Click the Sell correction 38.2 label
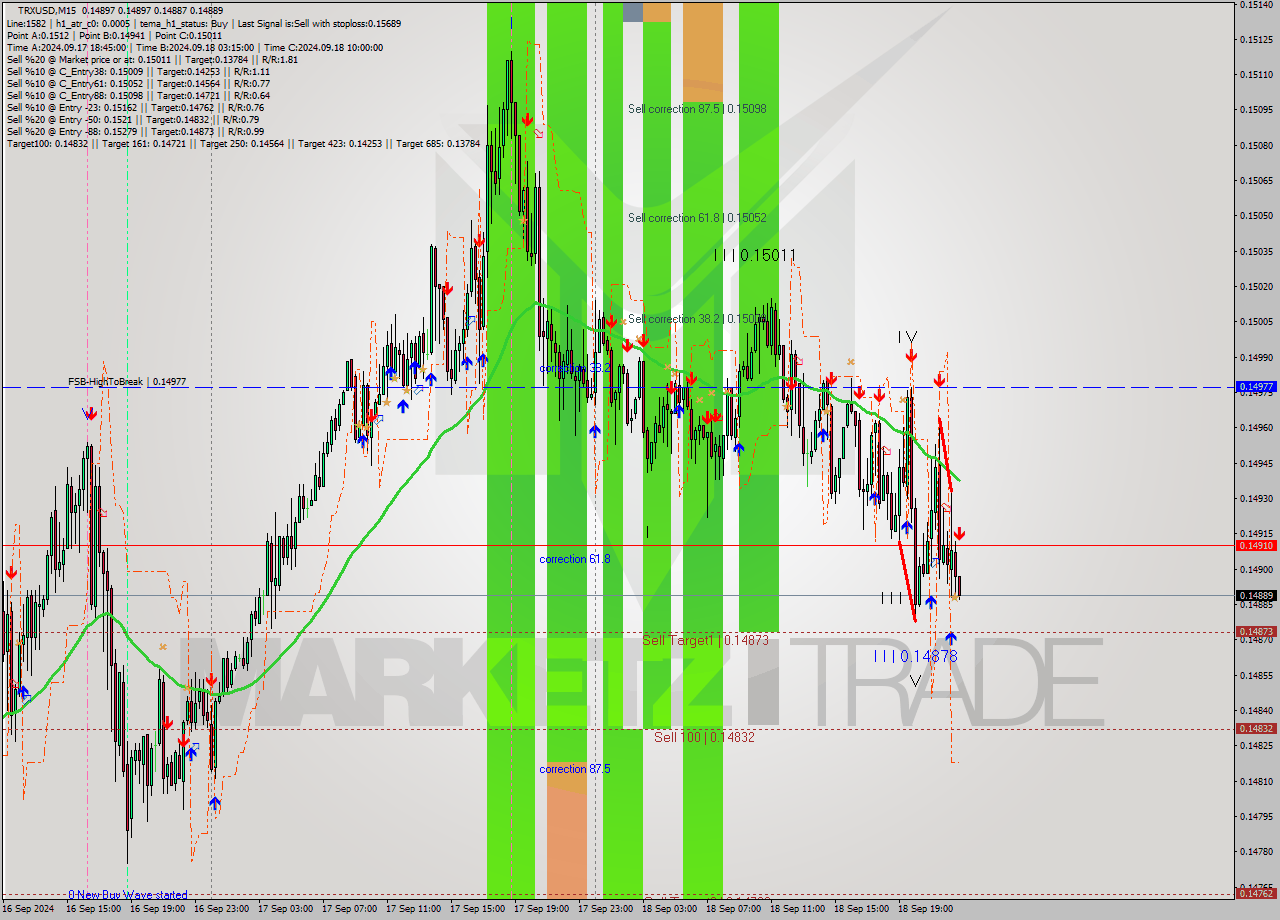 (x=697, y=319)
